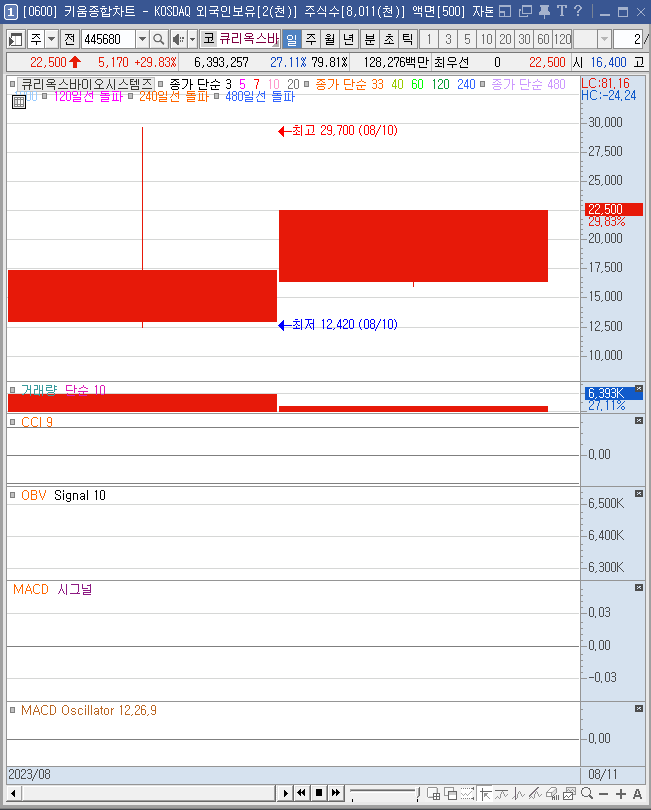Click the left scroll arrow of horizontal scrollbar

pos(13,793)
